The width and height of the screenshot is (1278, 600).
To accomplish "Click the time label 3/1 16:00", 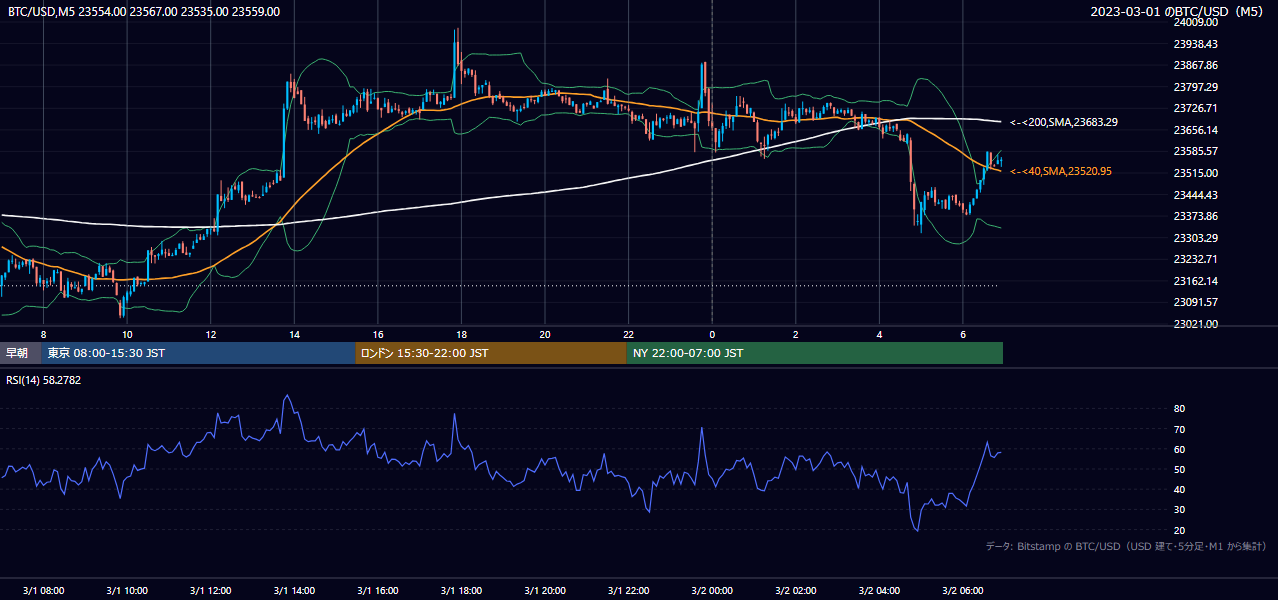I will click(x=377, y=590).
